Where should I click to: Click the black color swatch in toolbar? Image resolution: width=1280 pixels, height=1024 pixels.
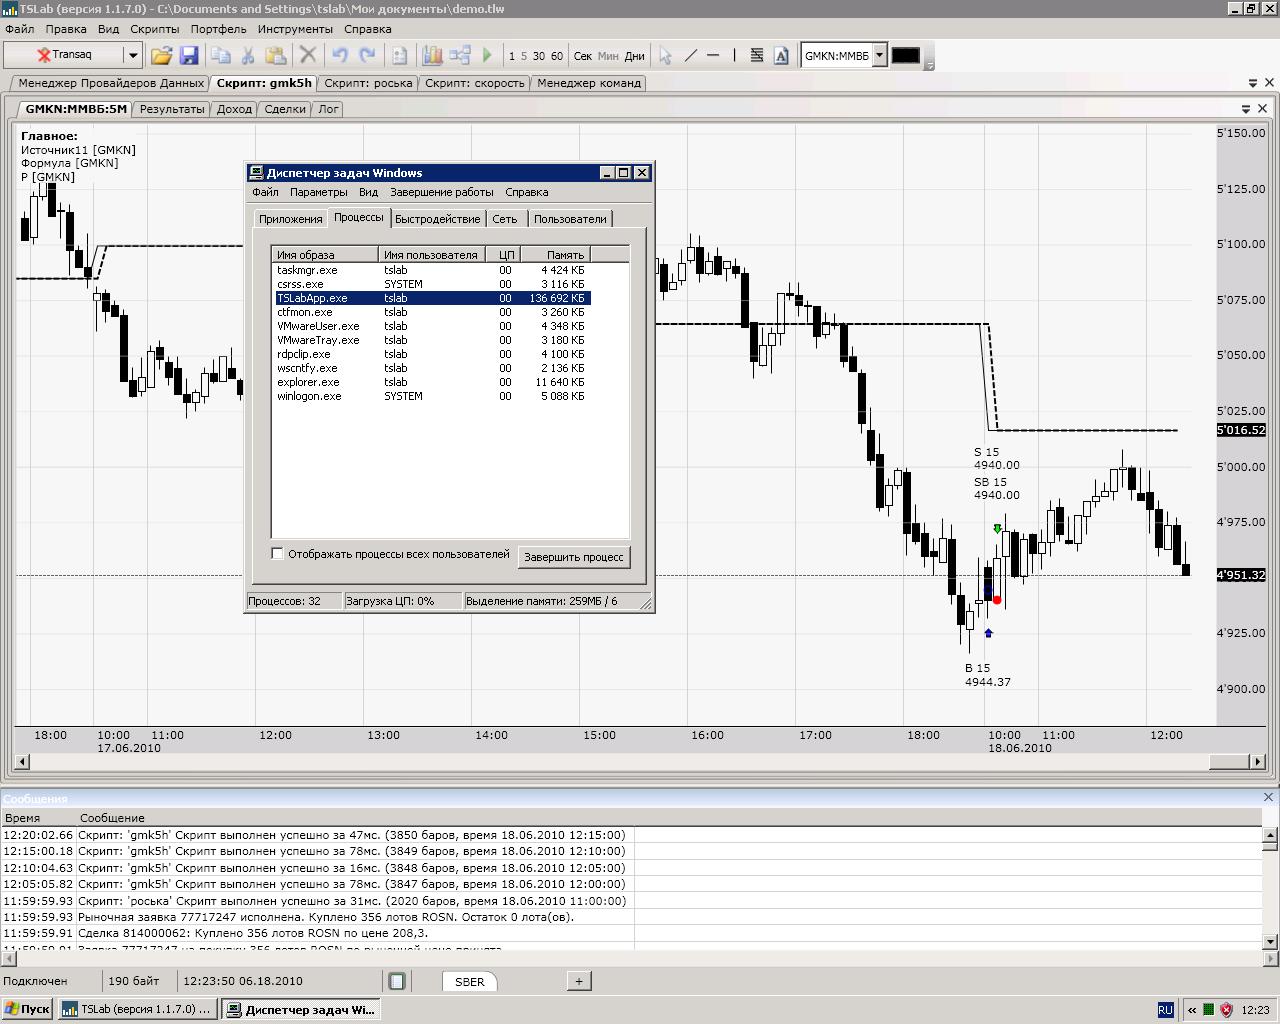pos(905,56)
